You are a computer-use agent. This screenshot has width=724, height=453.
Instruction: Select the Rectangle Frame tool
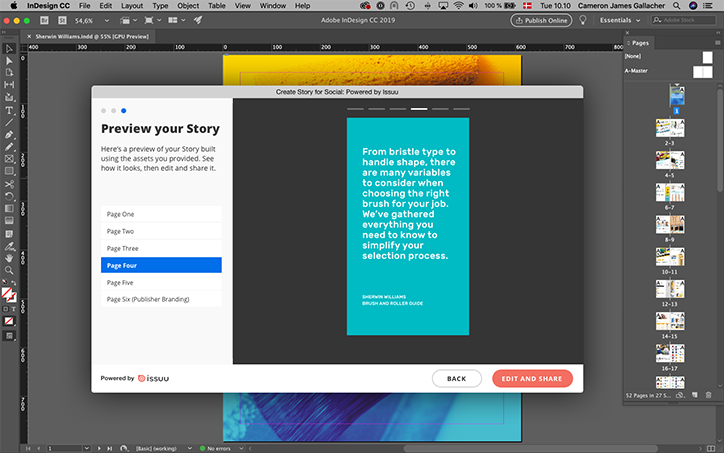[x=9, y=159]
